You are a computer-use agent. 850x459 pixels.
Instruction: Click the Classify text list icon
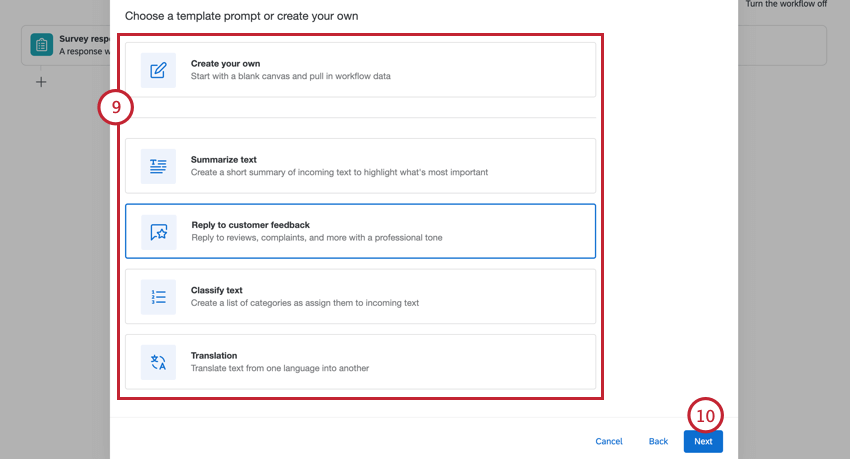coord(158,297)
